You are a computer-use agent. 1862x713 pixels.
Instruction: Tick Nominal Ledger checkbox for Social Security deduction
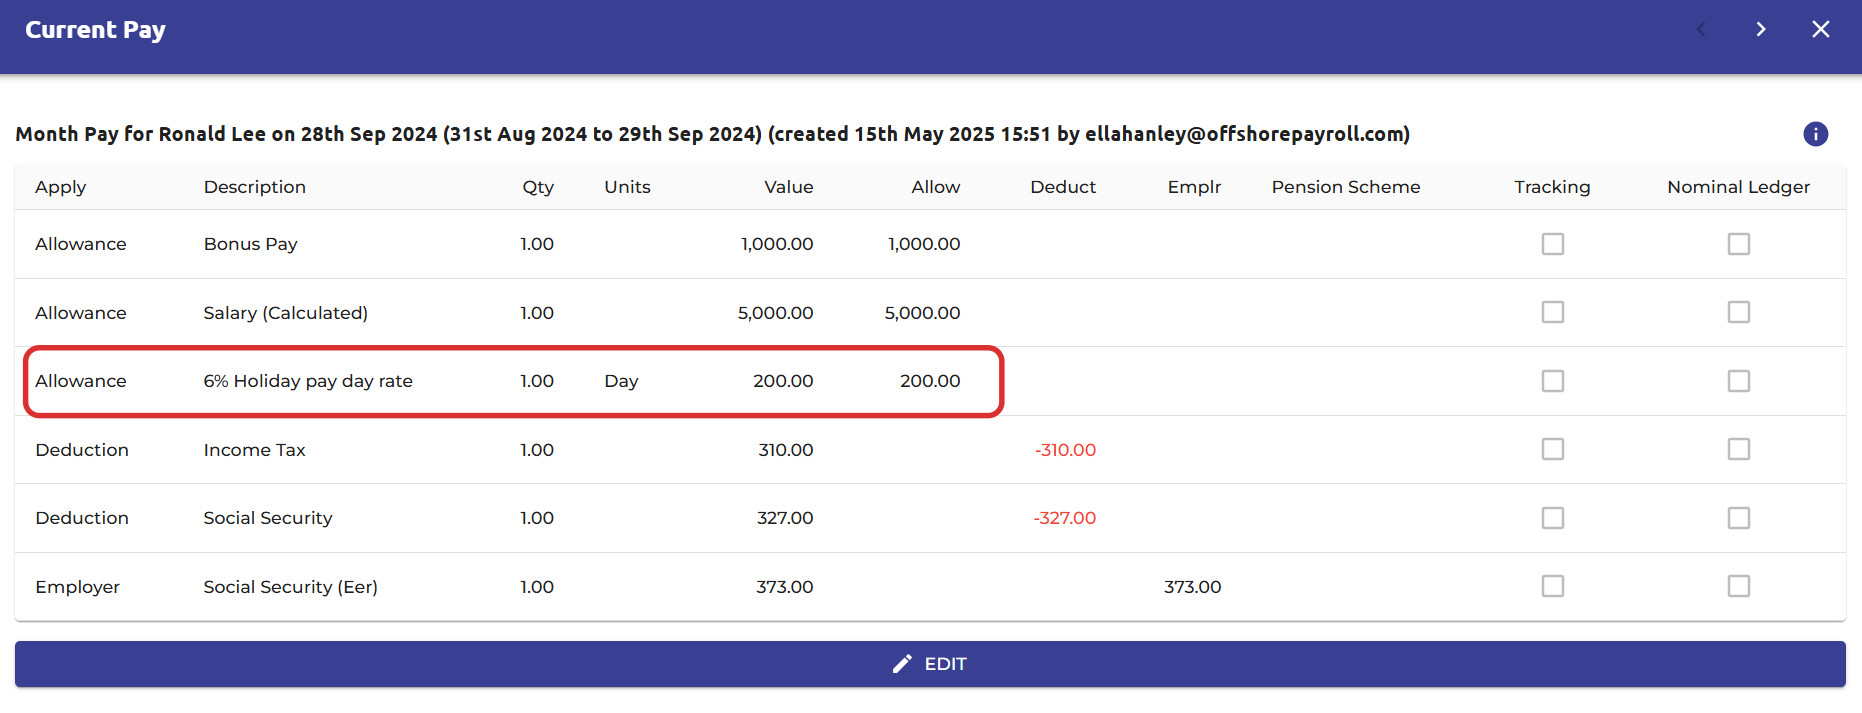point(1738,518)
